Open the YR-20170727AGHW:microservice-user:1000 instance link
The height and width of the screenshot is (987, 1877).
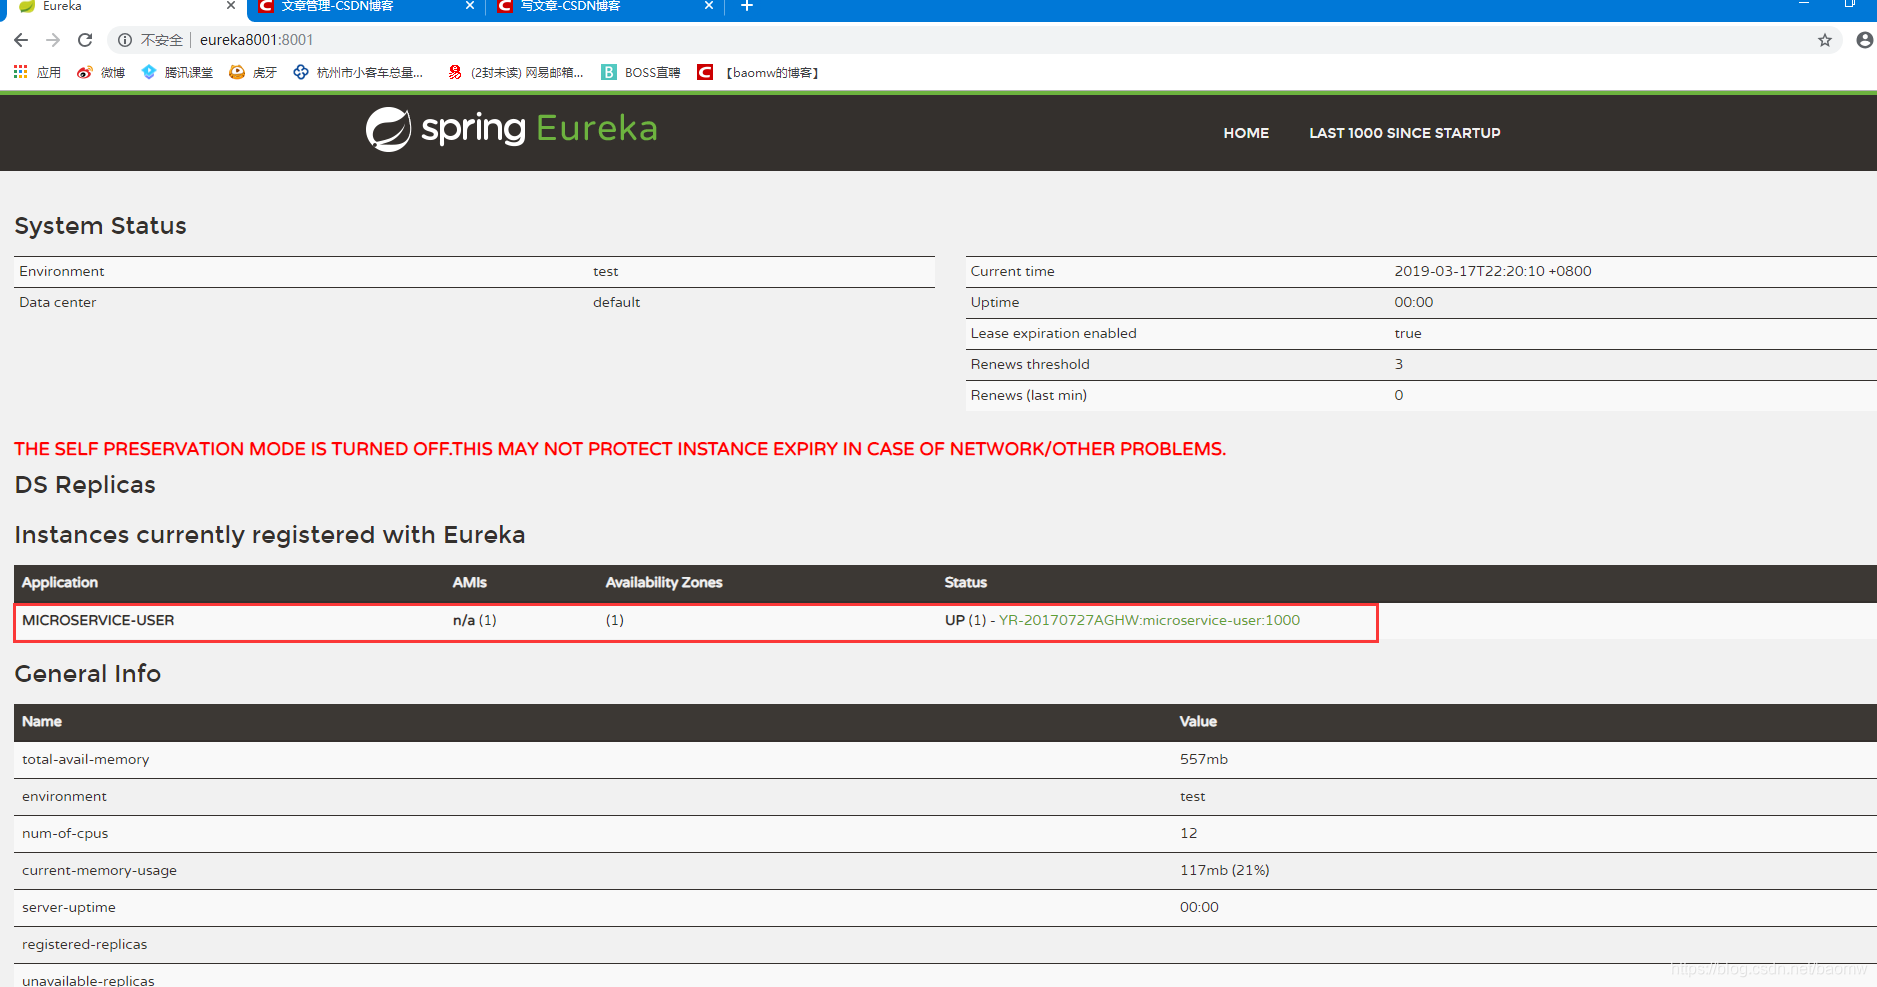[1149, 620]
